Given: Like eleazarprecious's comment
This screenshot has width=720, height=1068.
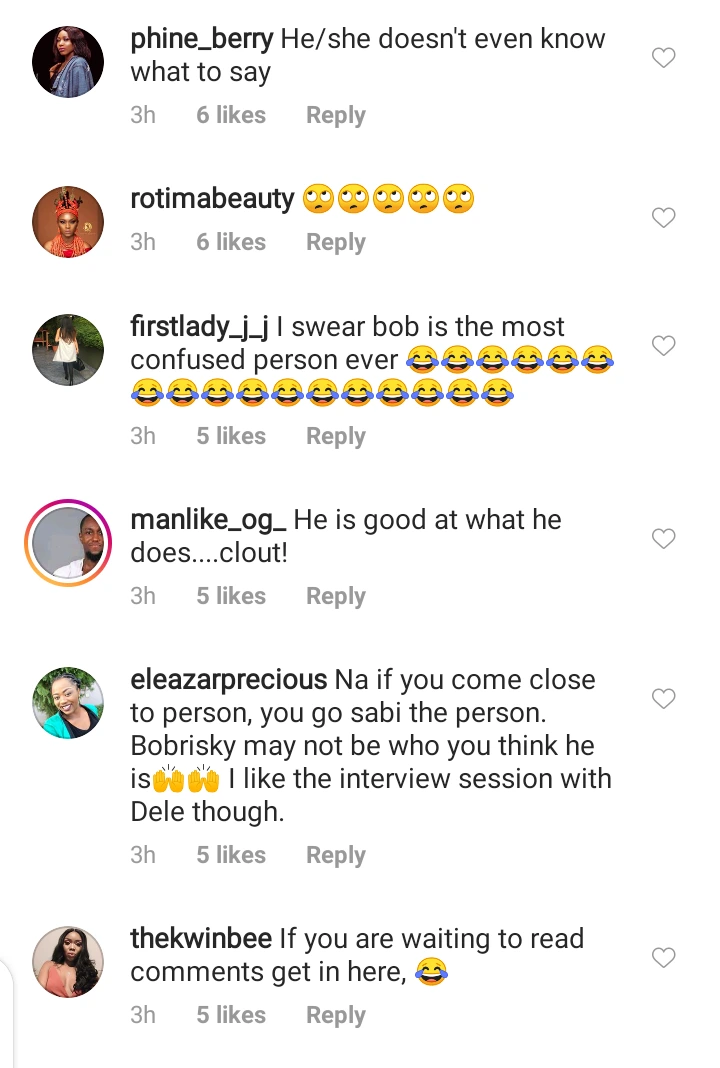Looking at the screenshot, I should [x=663, y=698].
